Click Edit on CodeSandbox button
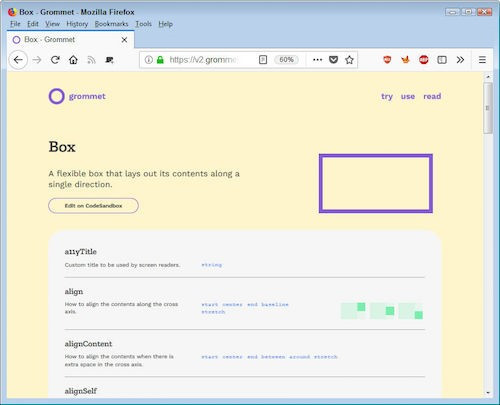 [x=93, y=206]
